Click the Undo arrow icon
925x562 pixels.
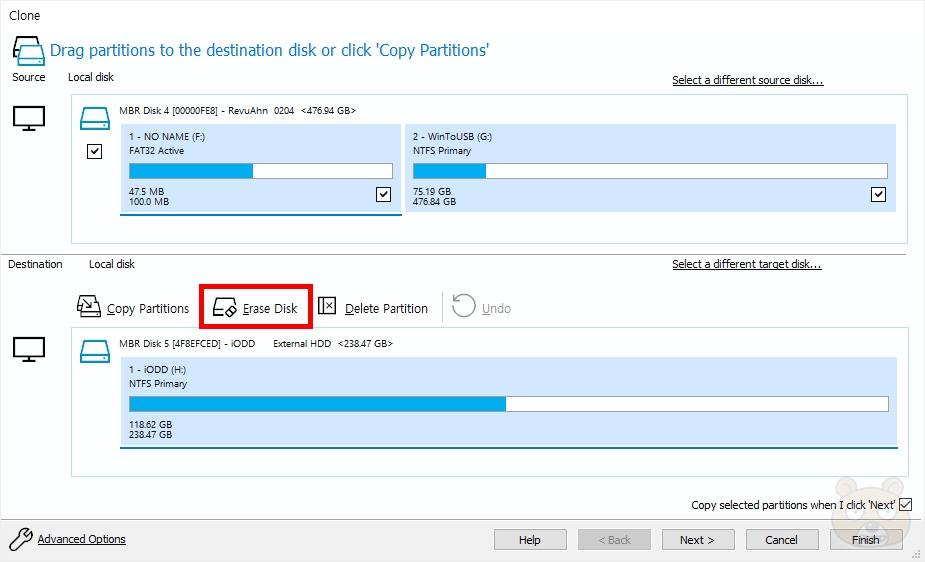coord(464,305)
